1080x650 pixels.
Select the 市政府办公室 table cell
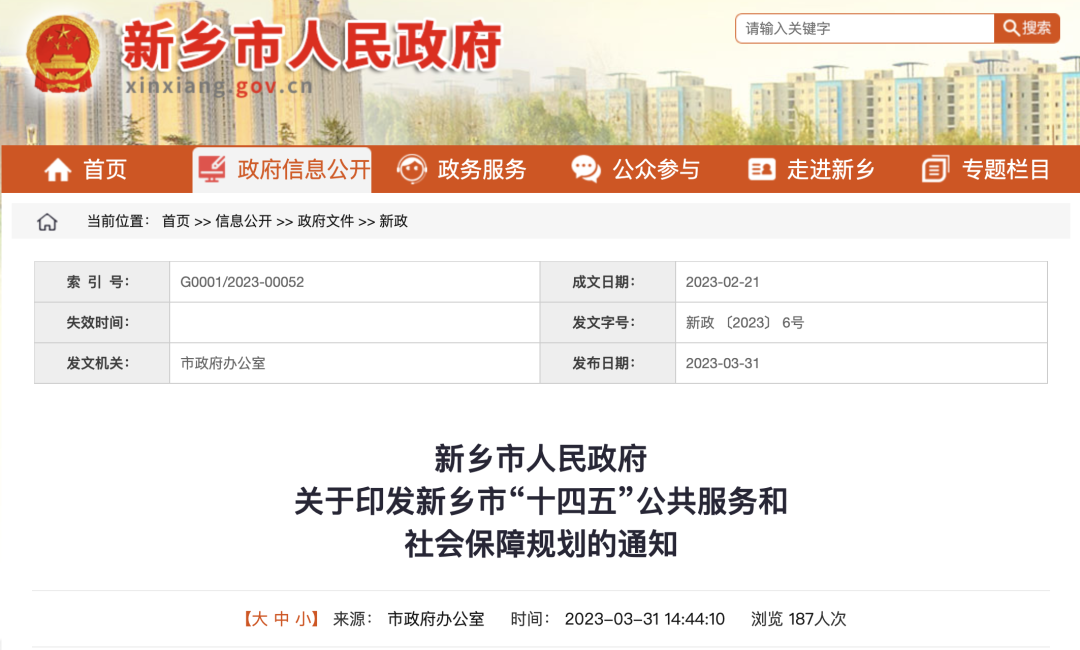point(354,364)
